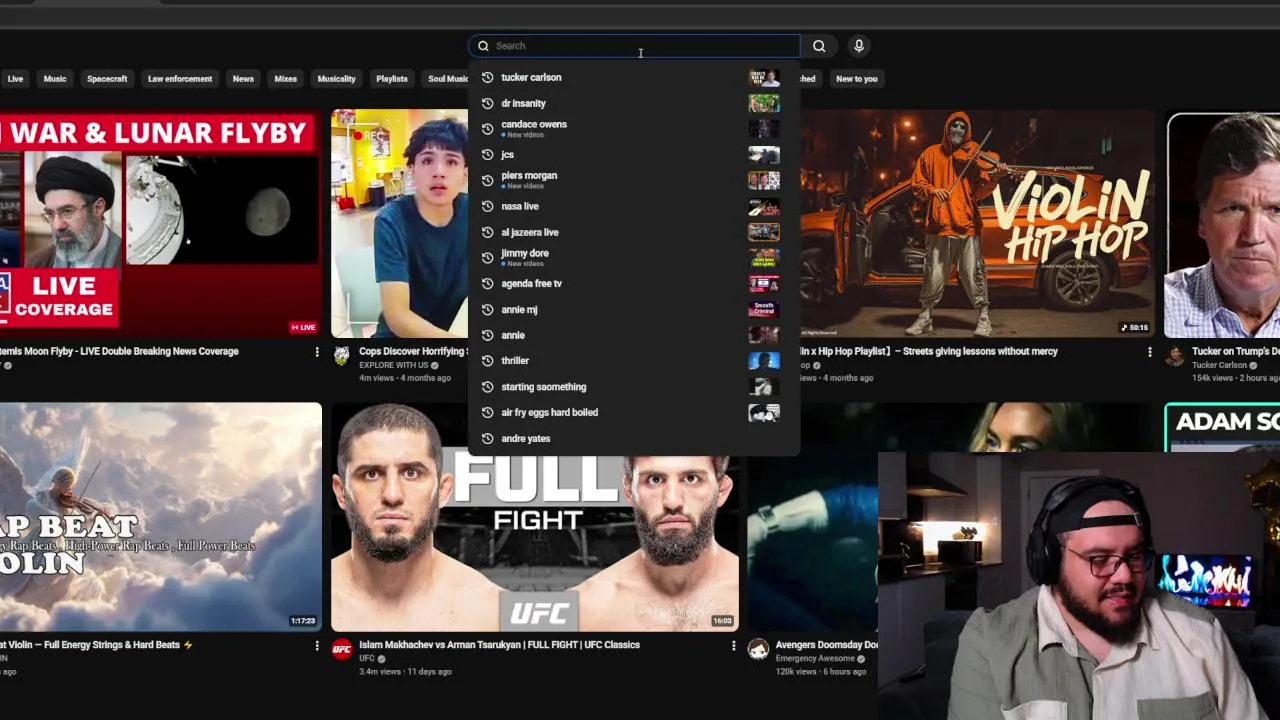
Task: Open EXPLORE WITH US channel avatar
Action: [342, 355]
